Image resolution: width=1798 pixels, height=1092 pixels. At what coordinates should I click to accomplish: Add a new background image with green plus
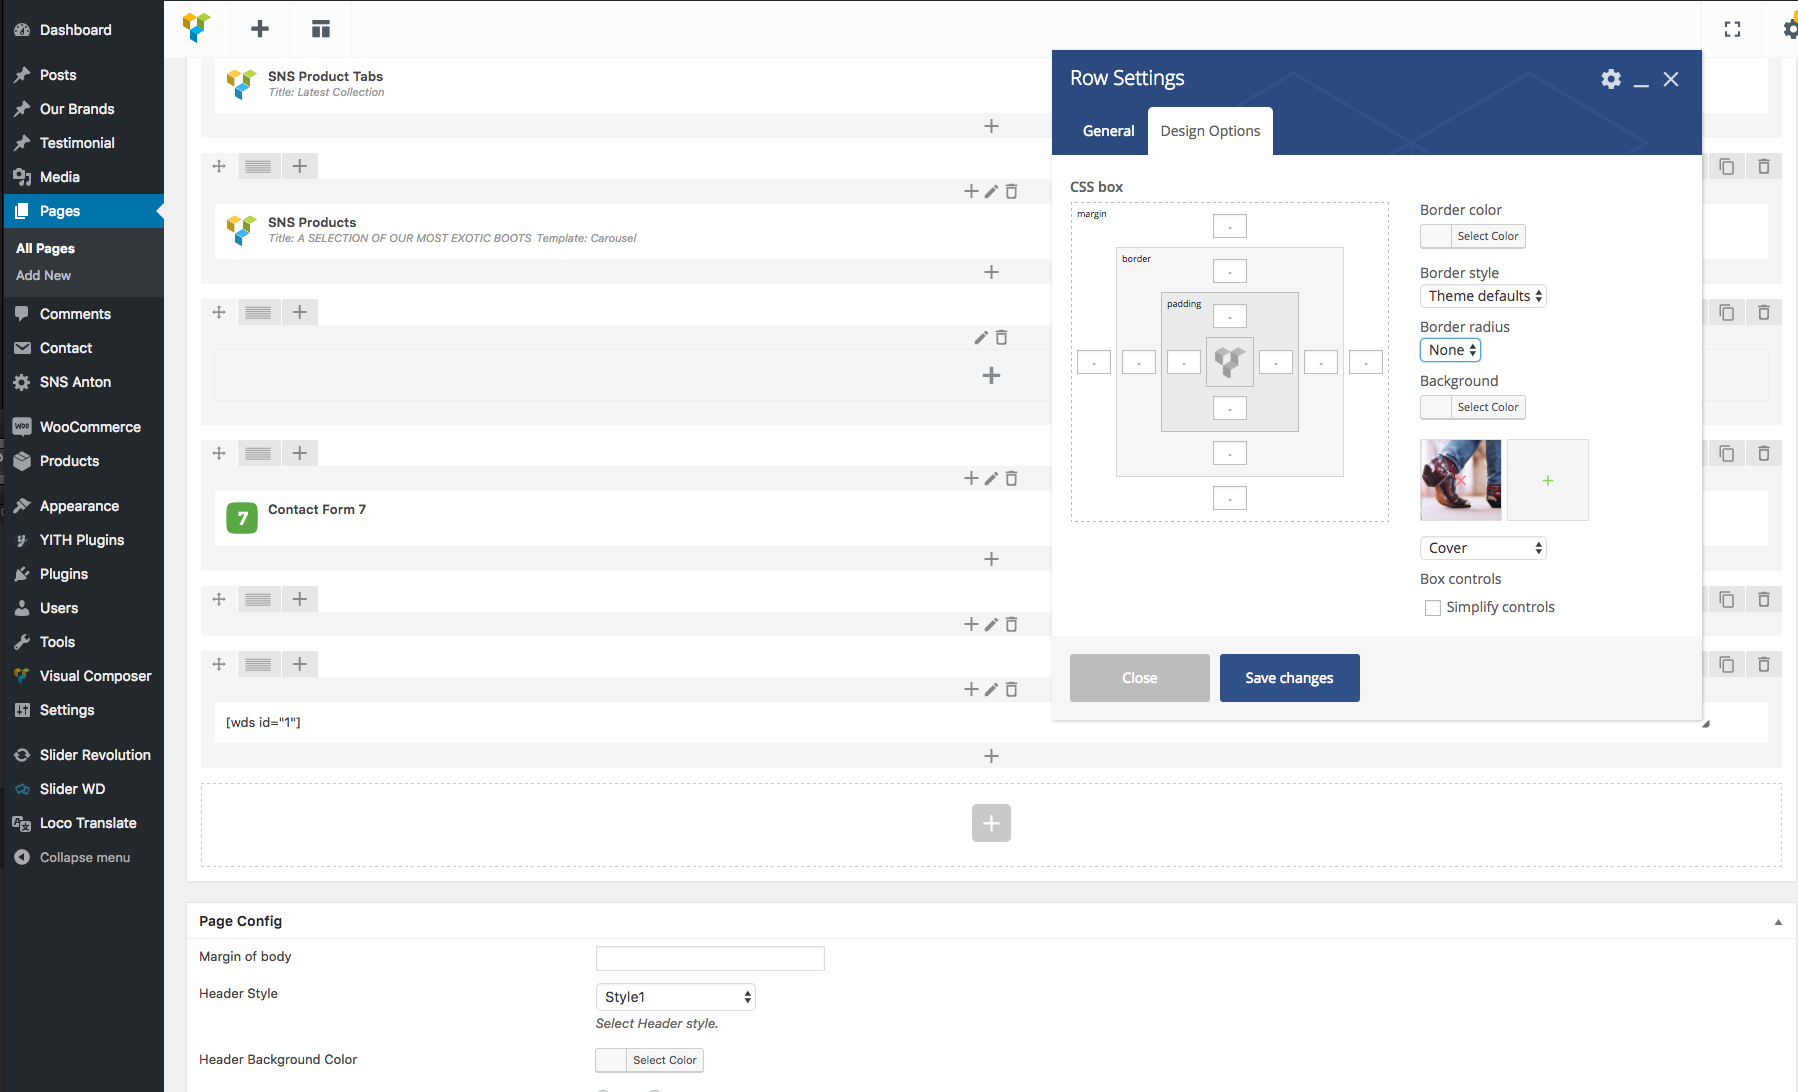1547,481
